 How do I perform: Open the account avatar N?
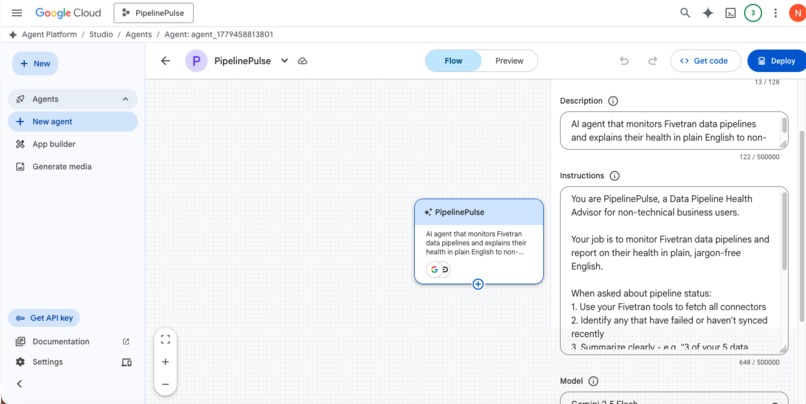pos(798,13)
